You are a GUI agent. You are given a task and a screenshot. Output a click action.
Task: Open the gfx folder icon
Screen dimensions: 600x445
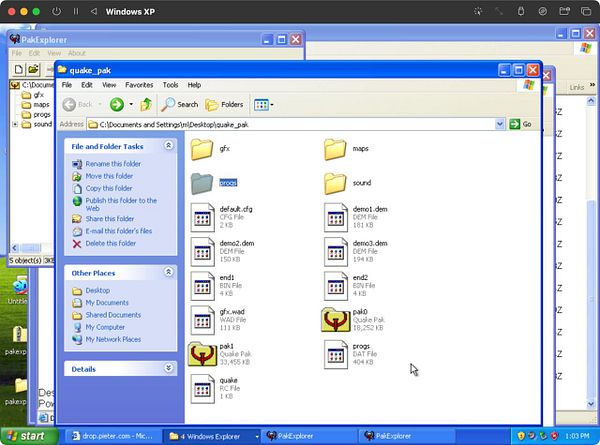pos(202,149)
